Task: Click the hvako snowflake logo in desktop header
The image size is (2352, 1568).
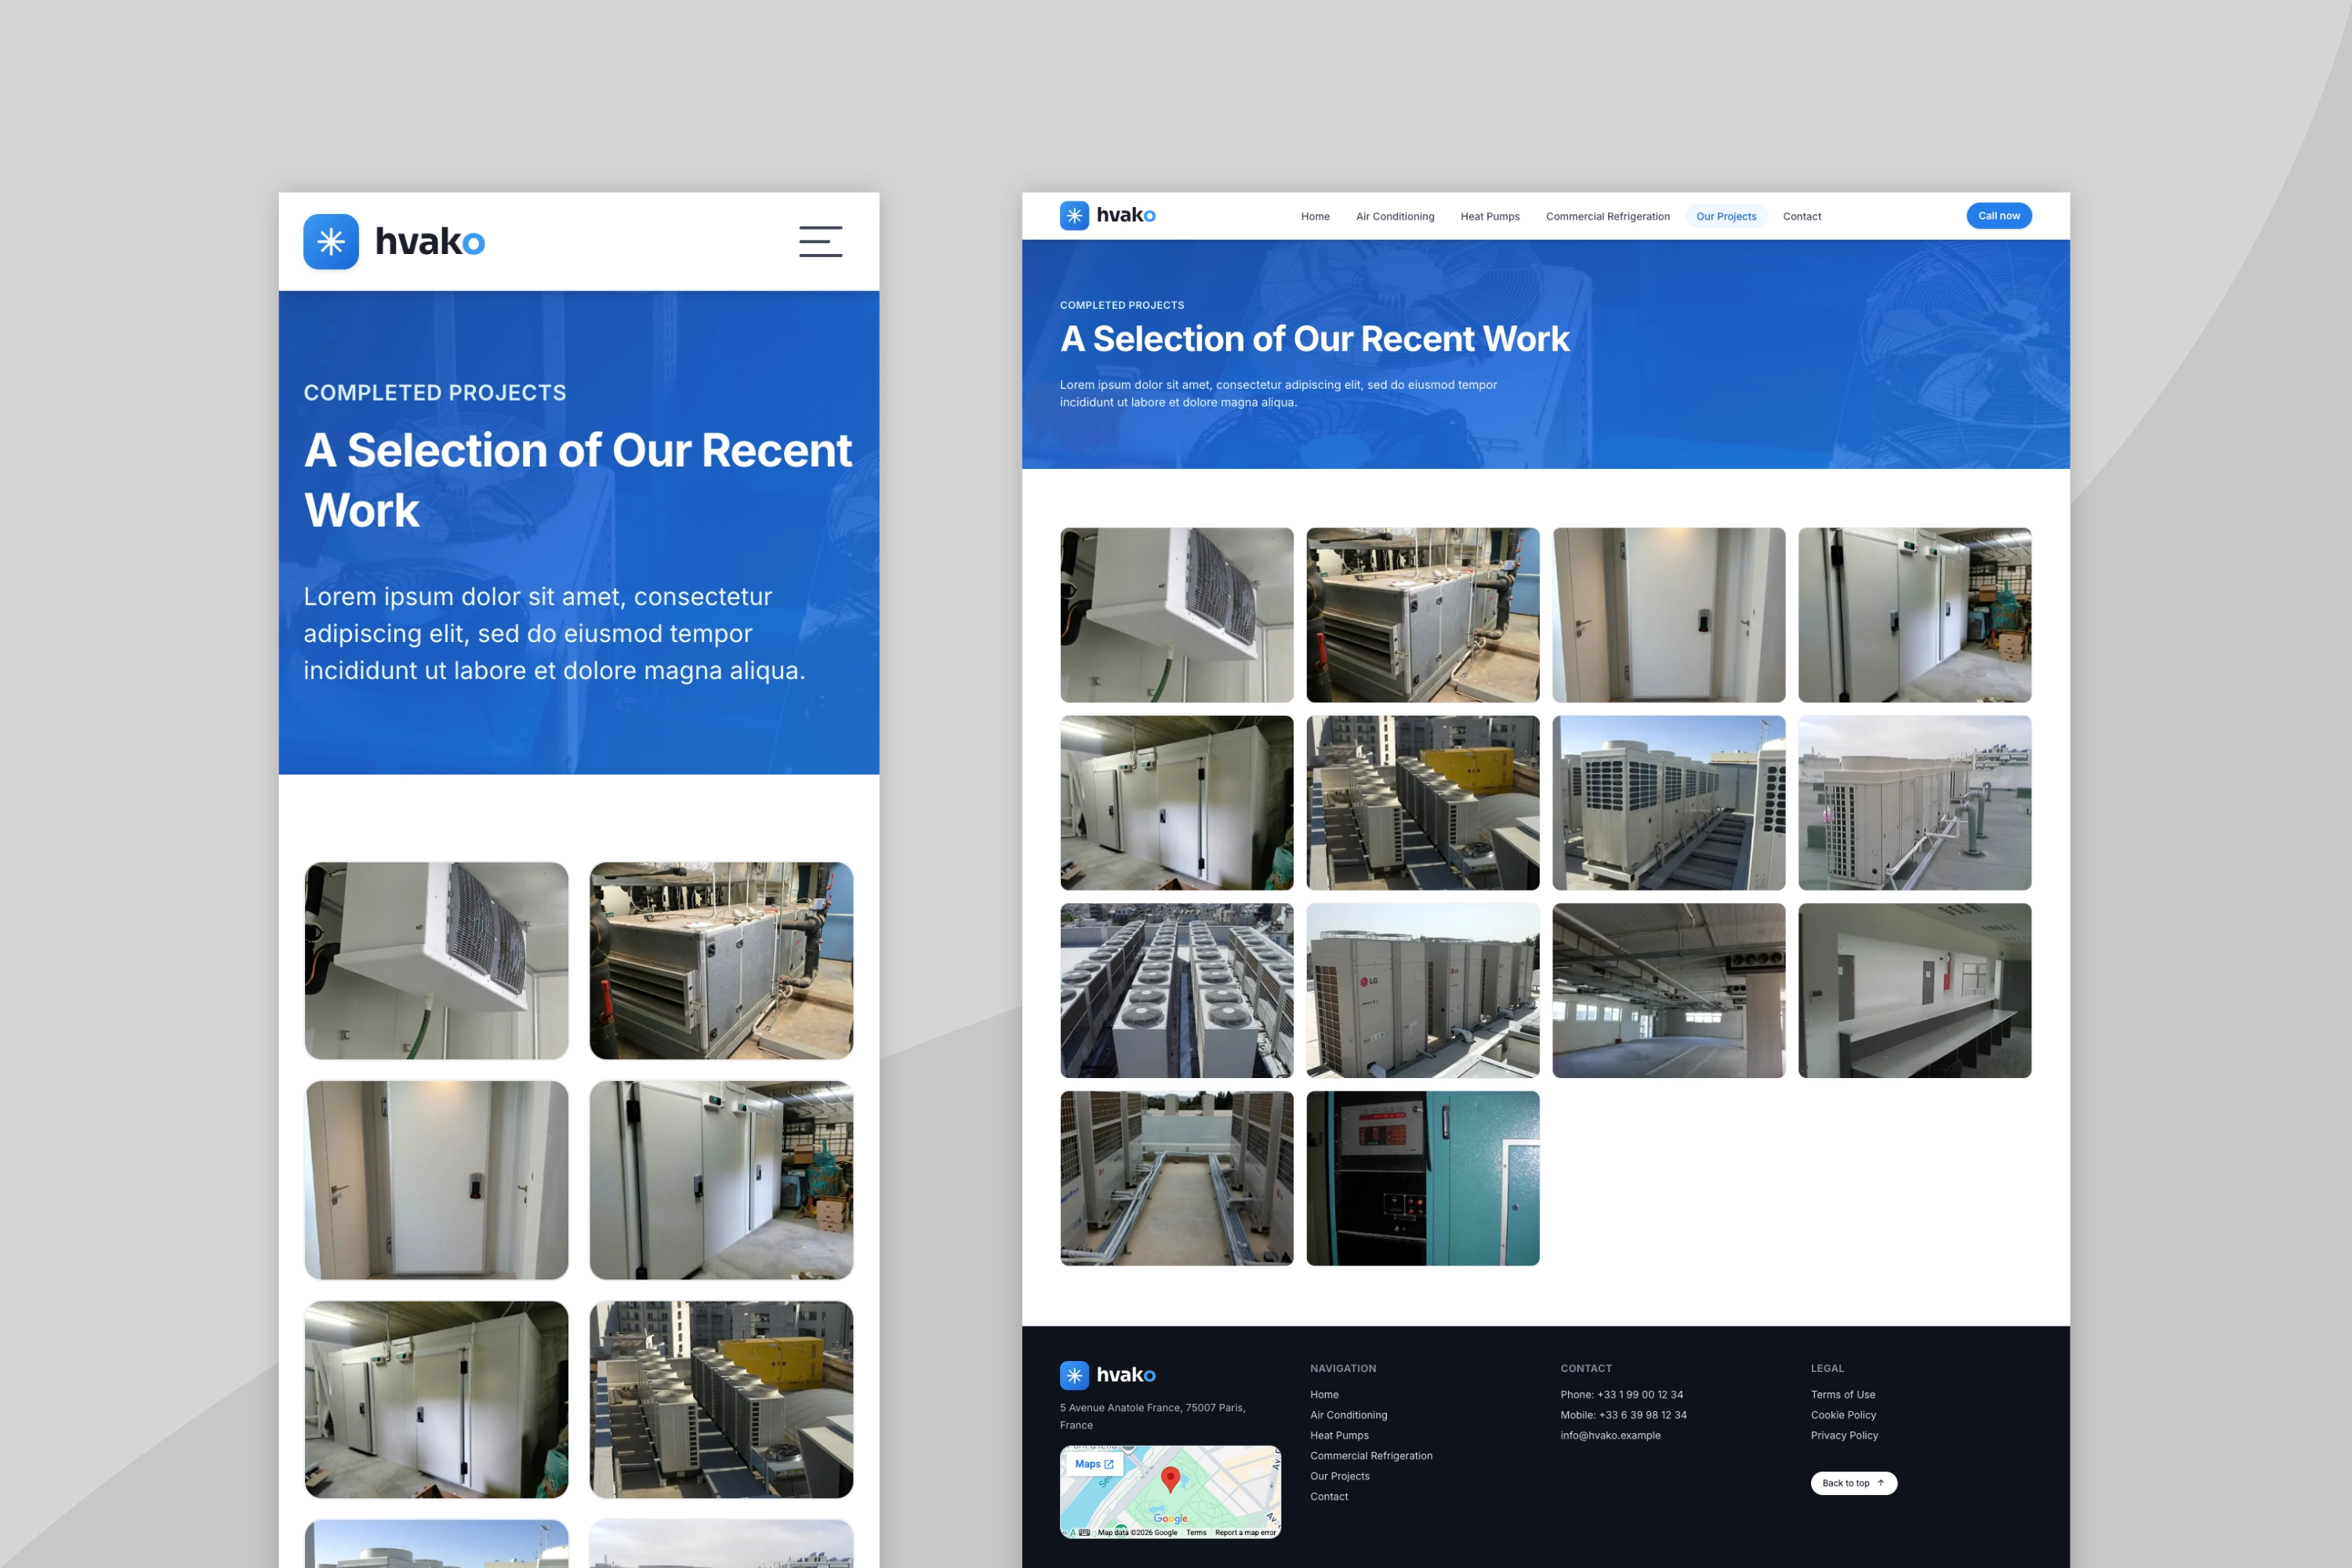Action: 1074,215
